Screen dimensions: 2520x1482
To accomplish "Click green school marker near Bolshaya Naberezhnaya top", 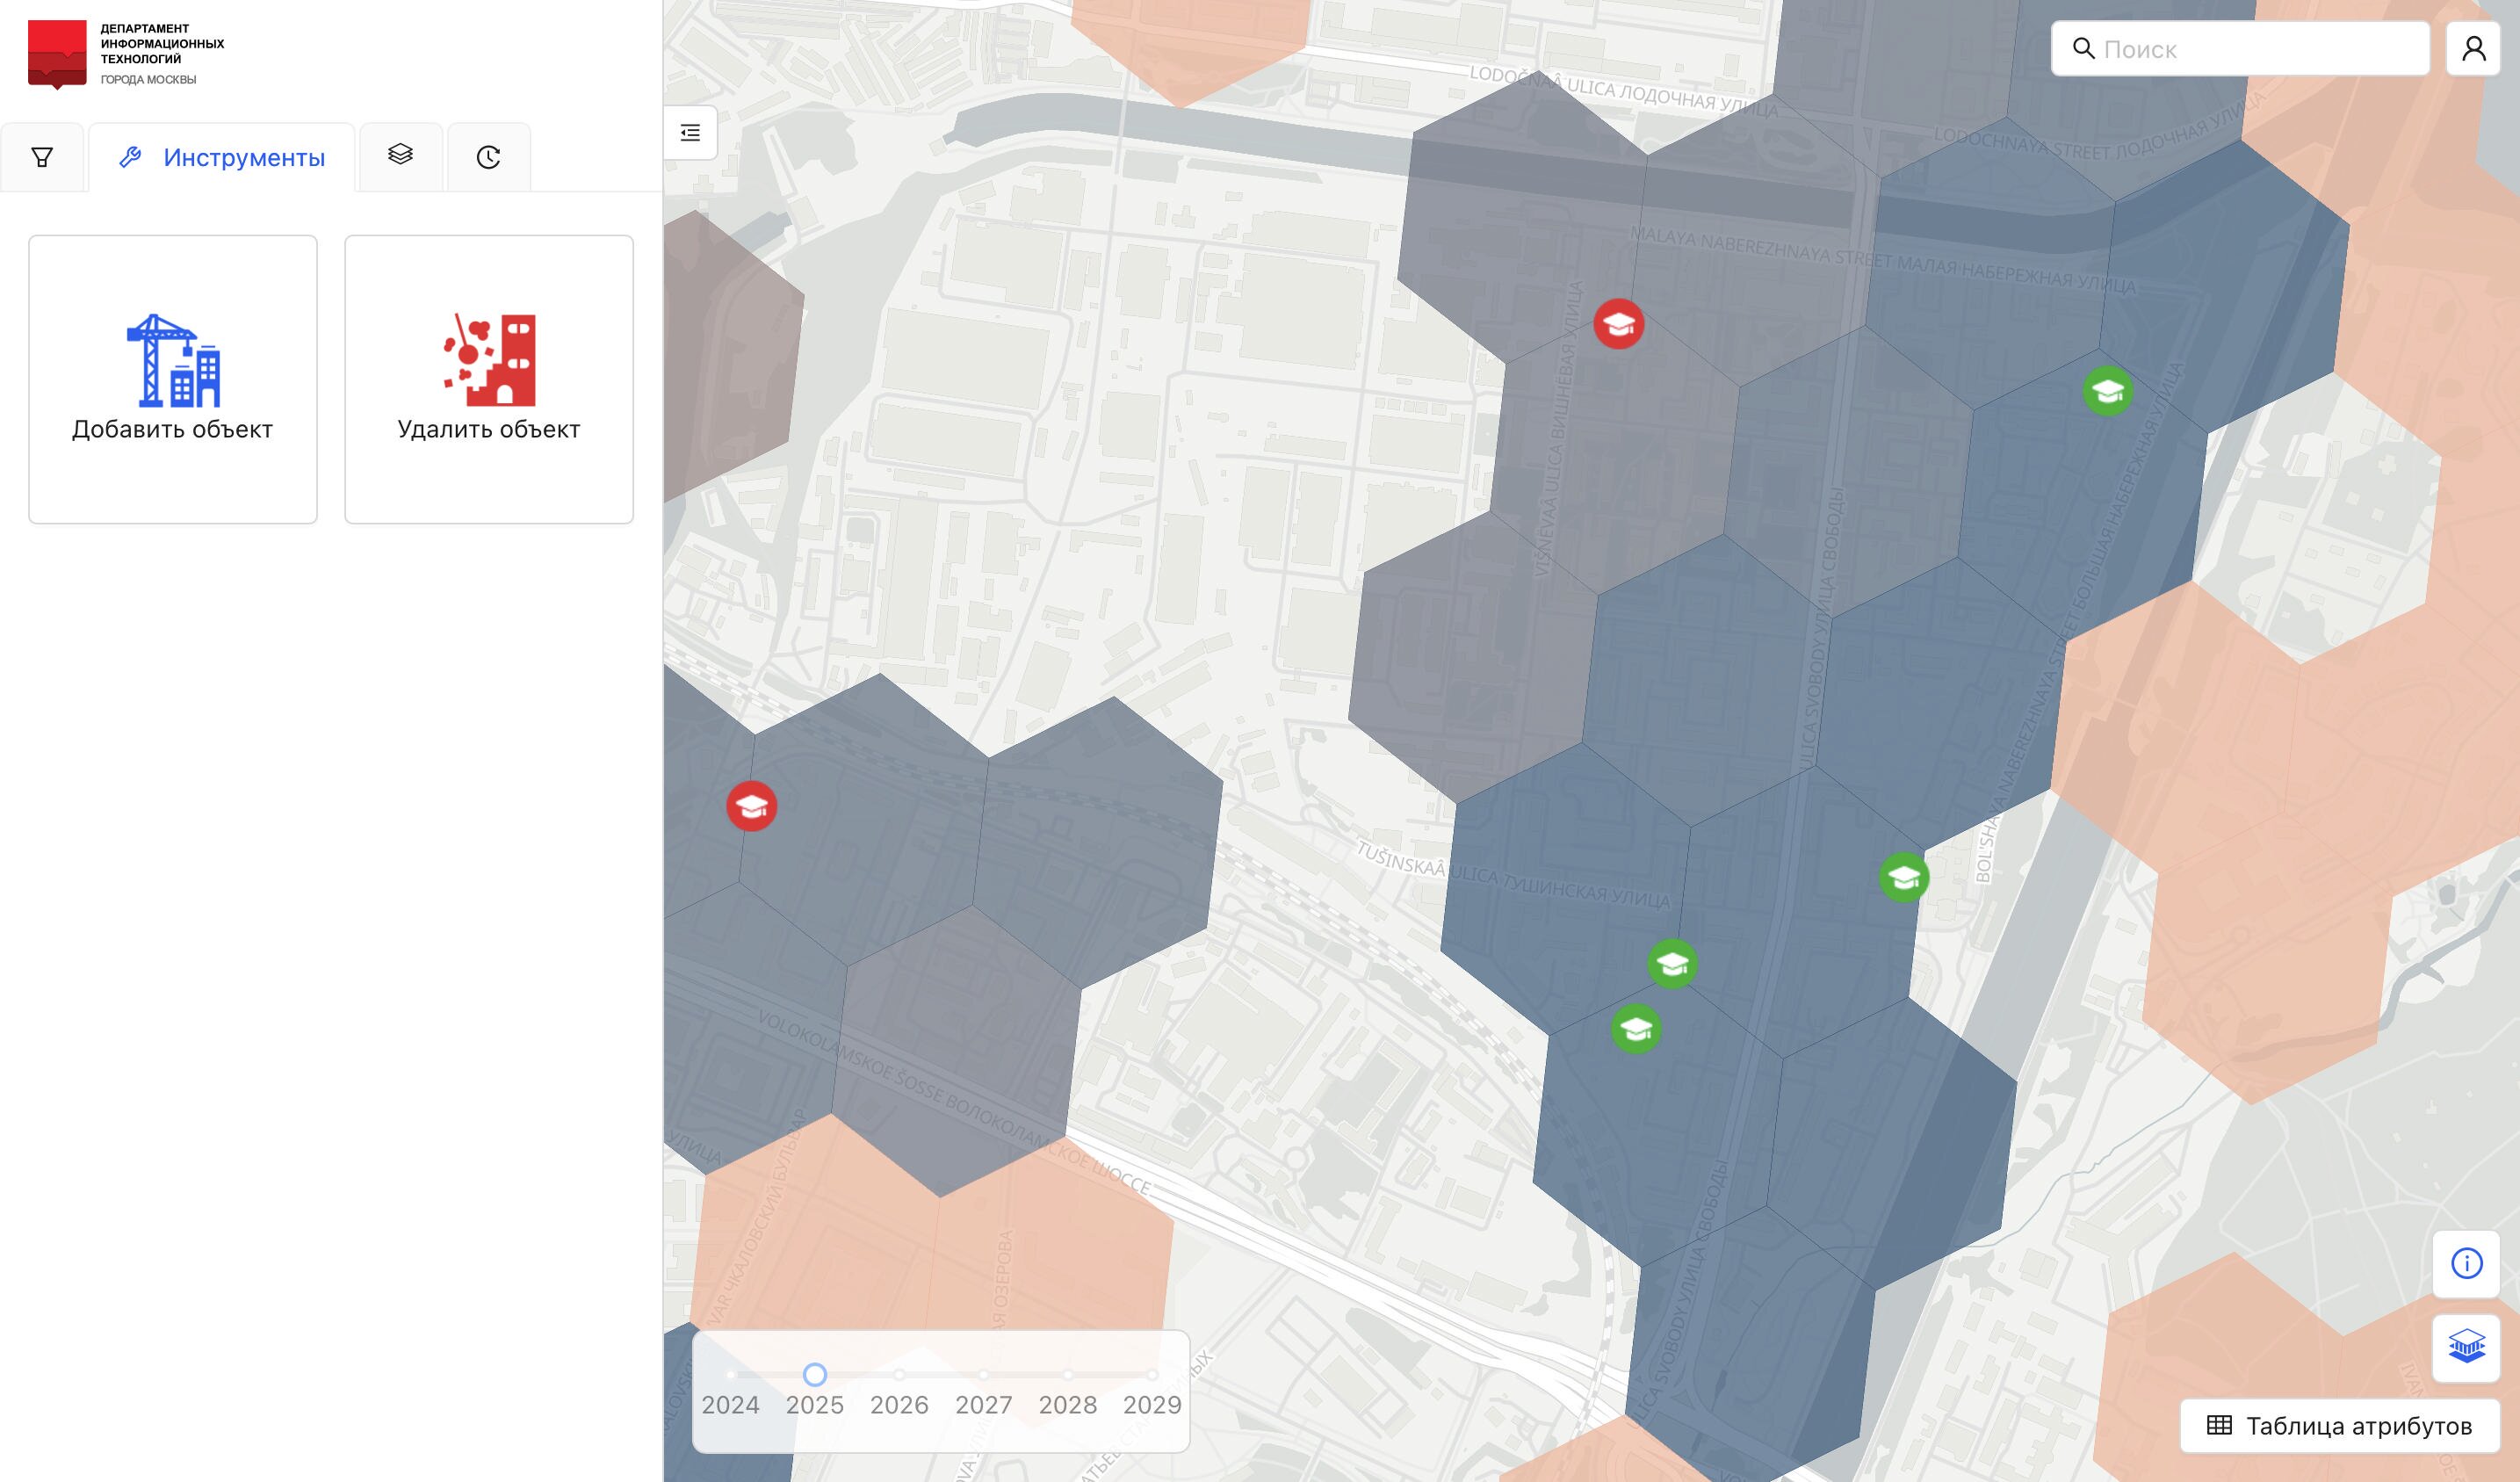I will pos(2107,390).
